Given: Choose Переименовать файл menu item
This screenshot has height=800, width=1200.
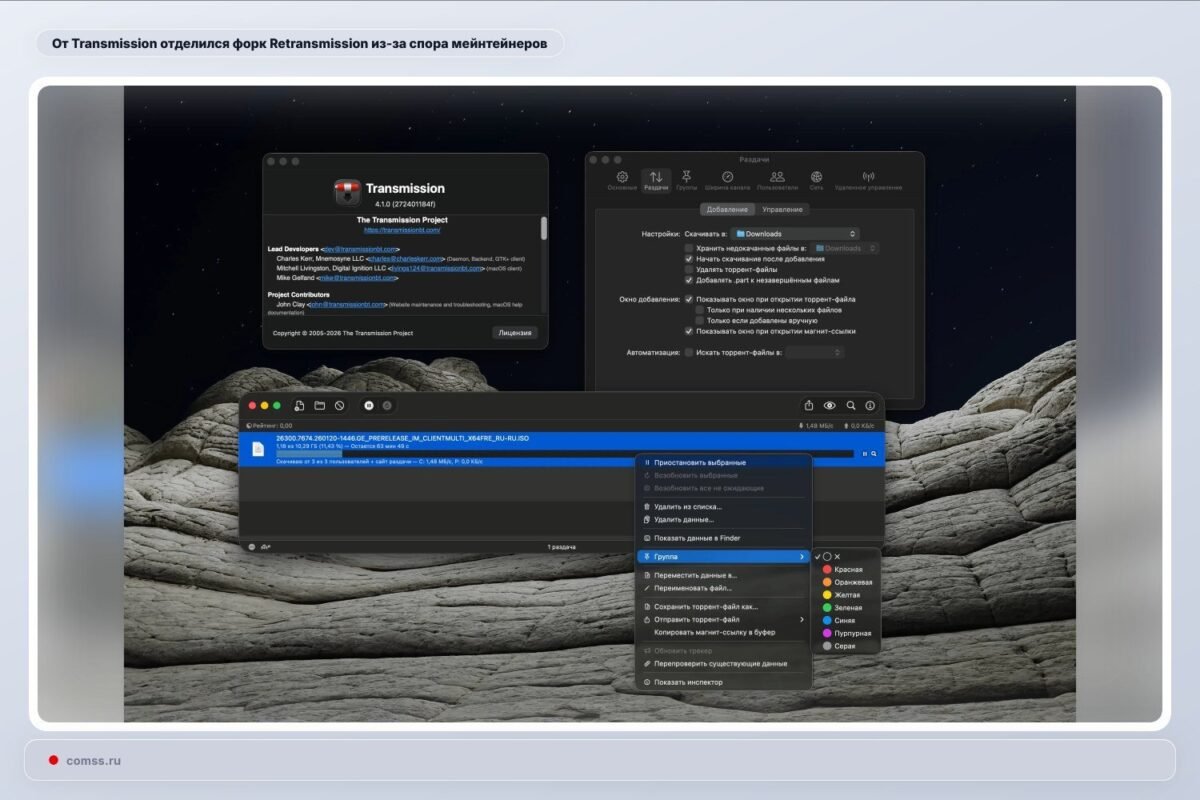Looking at the screenshot, I should point(723,588).
